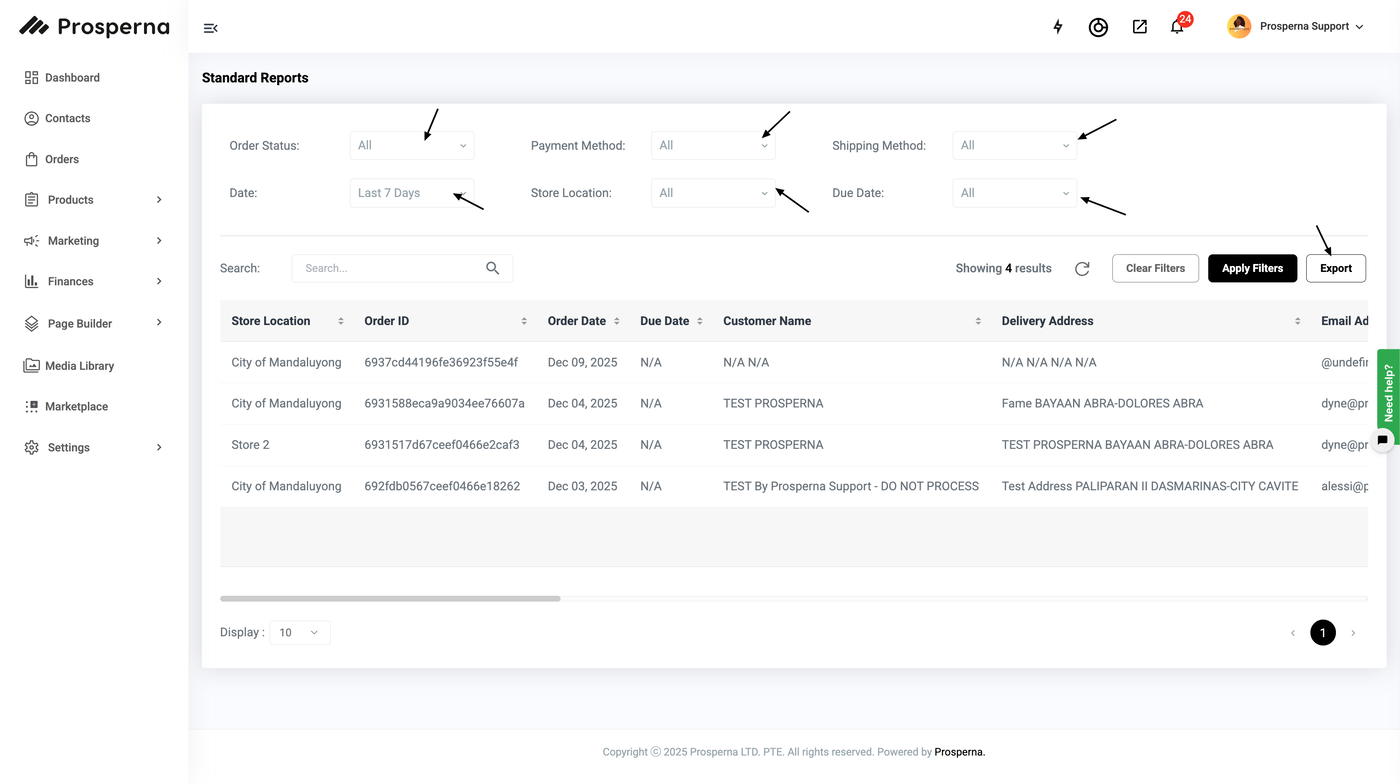Image resolution: width=1400 pixels, height=784 pixels.
Task: Click the Apply Filters button
Action: point(1252,268)
